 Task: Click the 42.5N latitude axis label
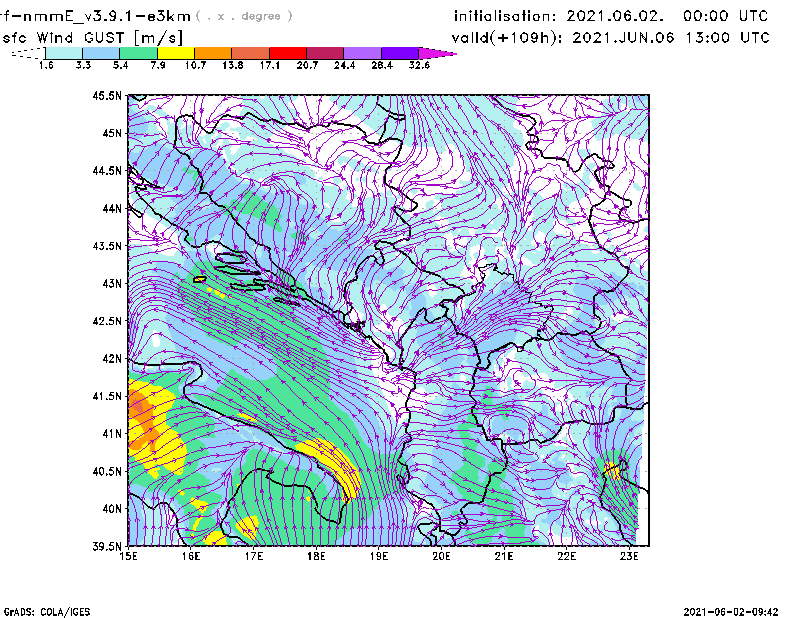107,321
